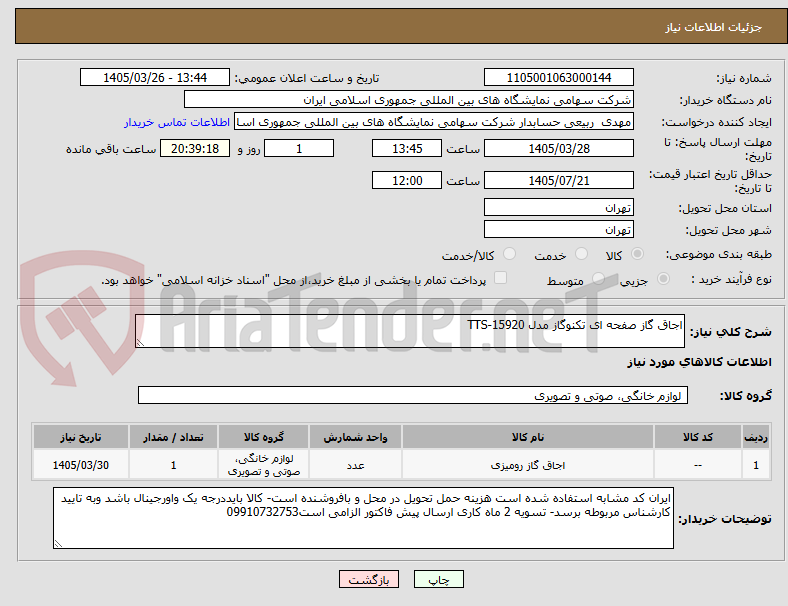Image resolution: width=788 pixels, height=606 pixels.
Task: Click the general description textarea TTS-15920
Action: coord(410,331)
